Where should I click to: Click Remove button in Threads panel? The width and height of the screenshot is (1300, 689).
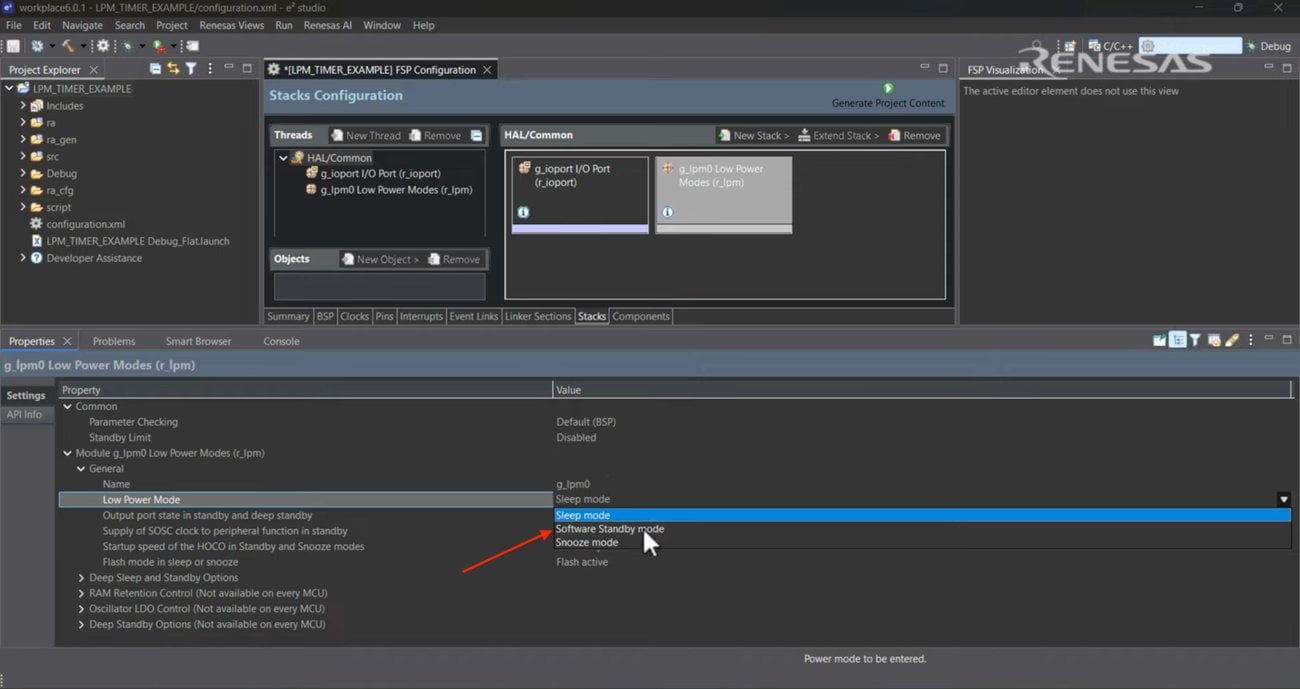(435, 135)
